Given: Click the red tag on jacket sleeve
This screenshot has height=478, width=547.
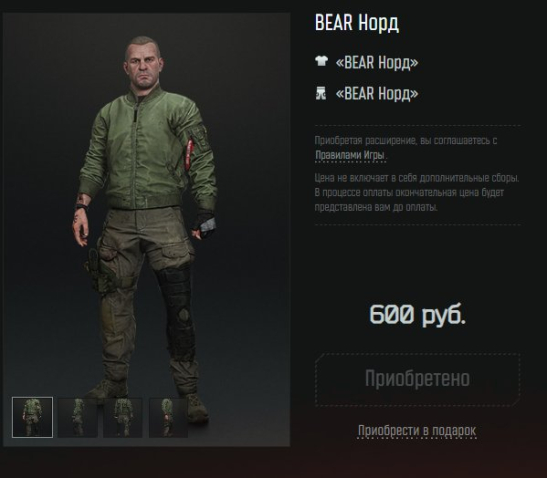Looking at the screenshot, I should tap(190, 152).
